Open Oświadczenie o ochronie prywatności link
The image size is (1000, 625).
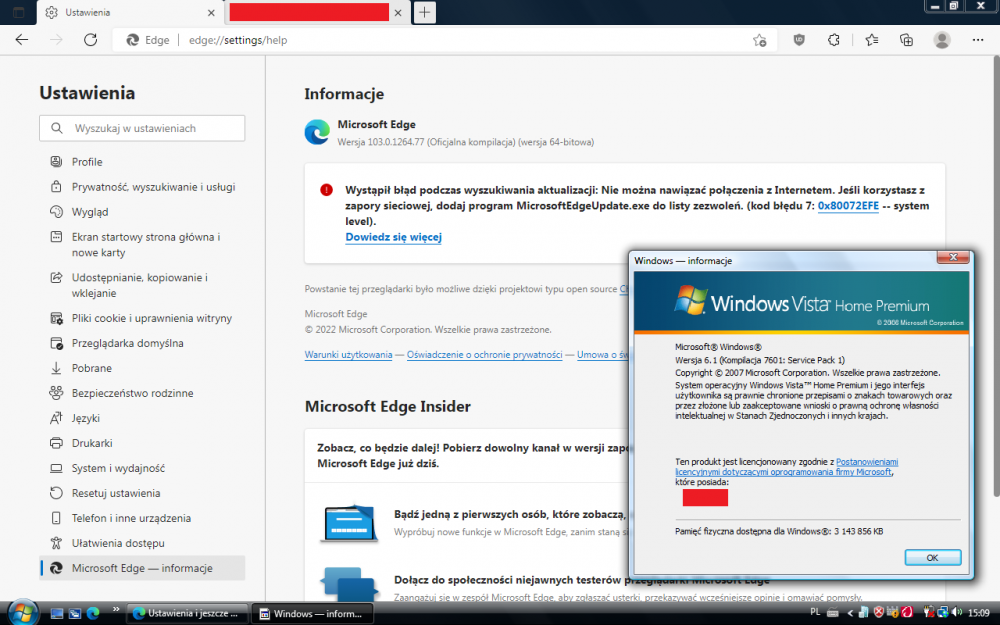[x=485, y=355]
